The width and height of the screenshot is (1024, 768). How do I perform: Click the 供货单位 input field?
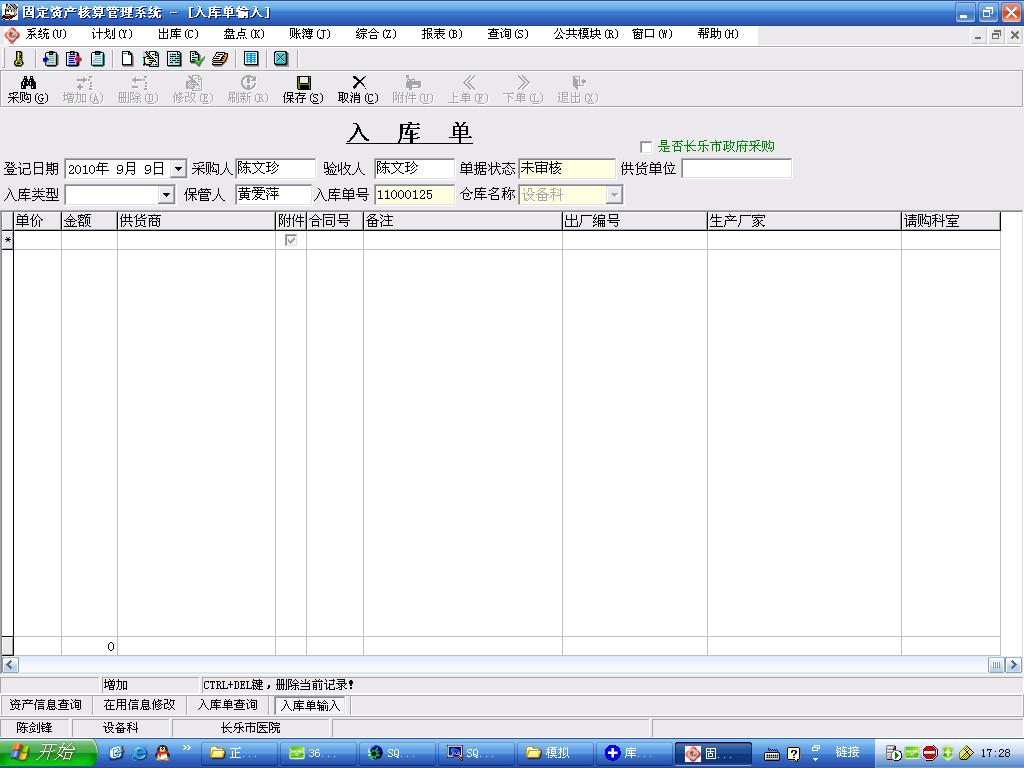tap(736, 169)
